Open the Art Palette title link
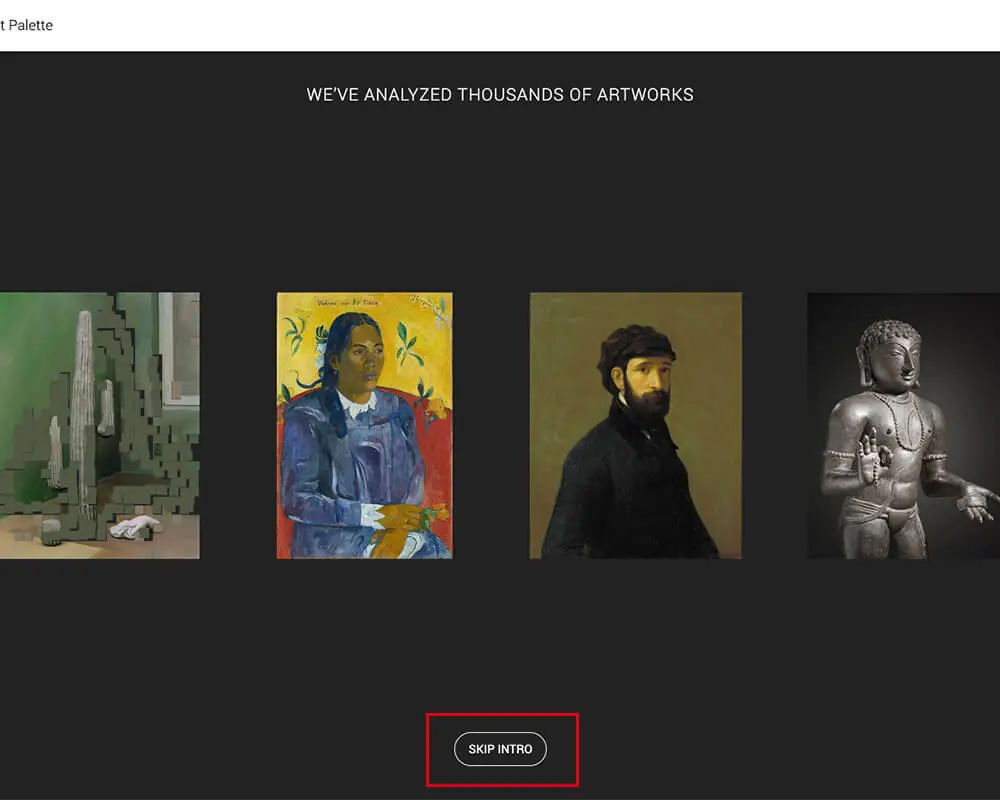1000x800 pixels. tap(26, 26)
